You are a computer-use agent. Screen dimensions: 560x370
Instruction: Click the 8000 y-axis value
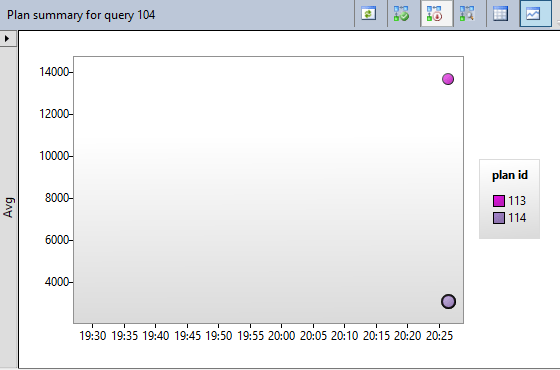pyautogui.click(x=57, y=198)
